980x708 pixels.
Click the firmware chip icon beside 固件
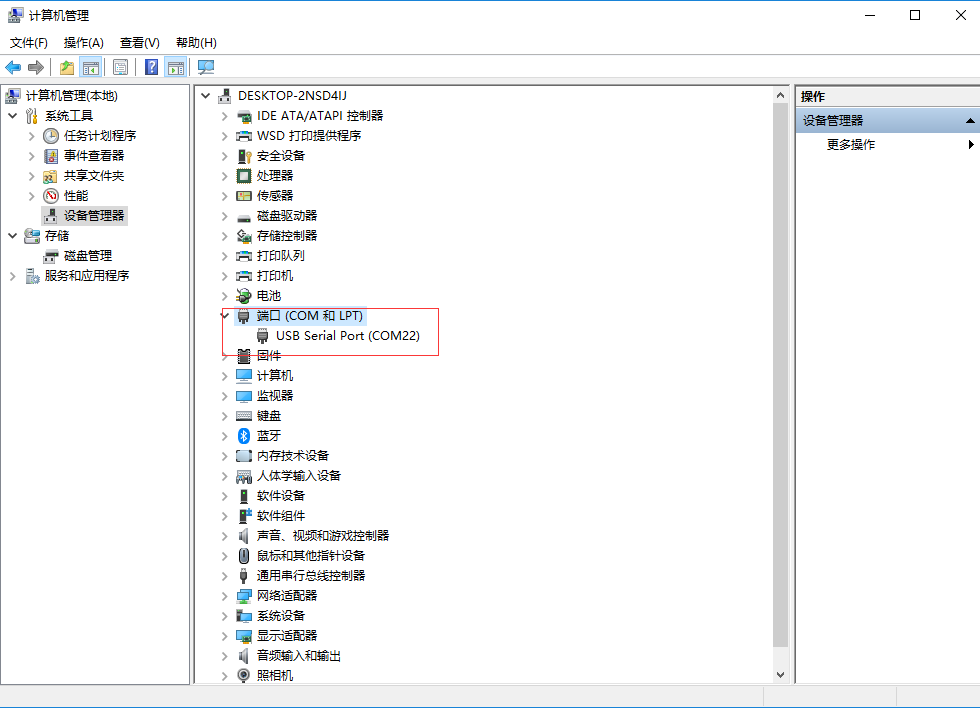point(244,356)
